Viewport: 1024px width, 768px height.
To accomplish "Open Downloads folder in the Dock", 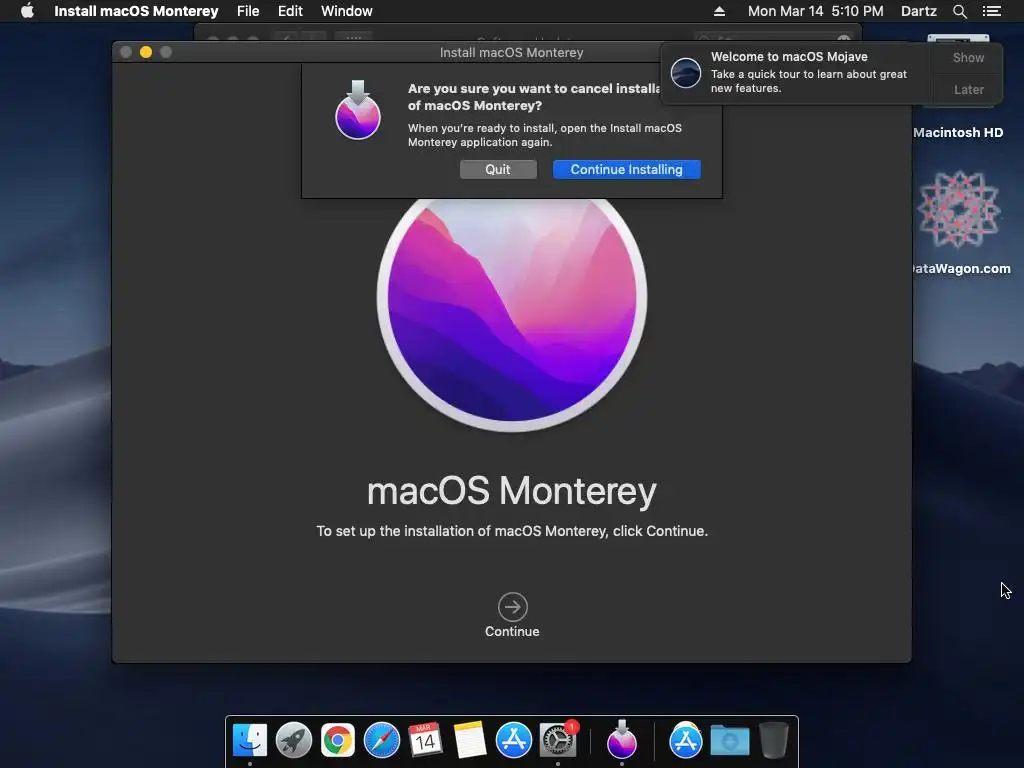I will [730, 741].
